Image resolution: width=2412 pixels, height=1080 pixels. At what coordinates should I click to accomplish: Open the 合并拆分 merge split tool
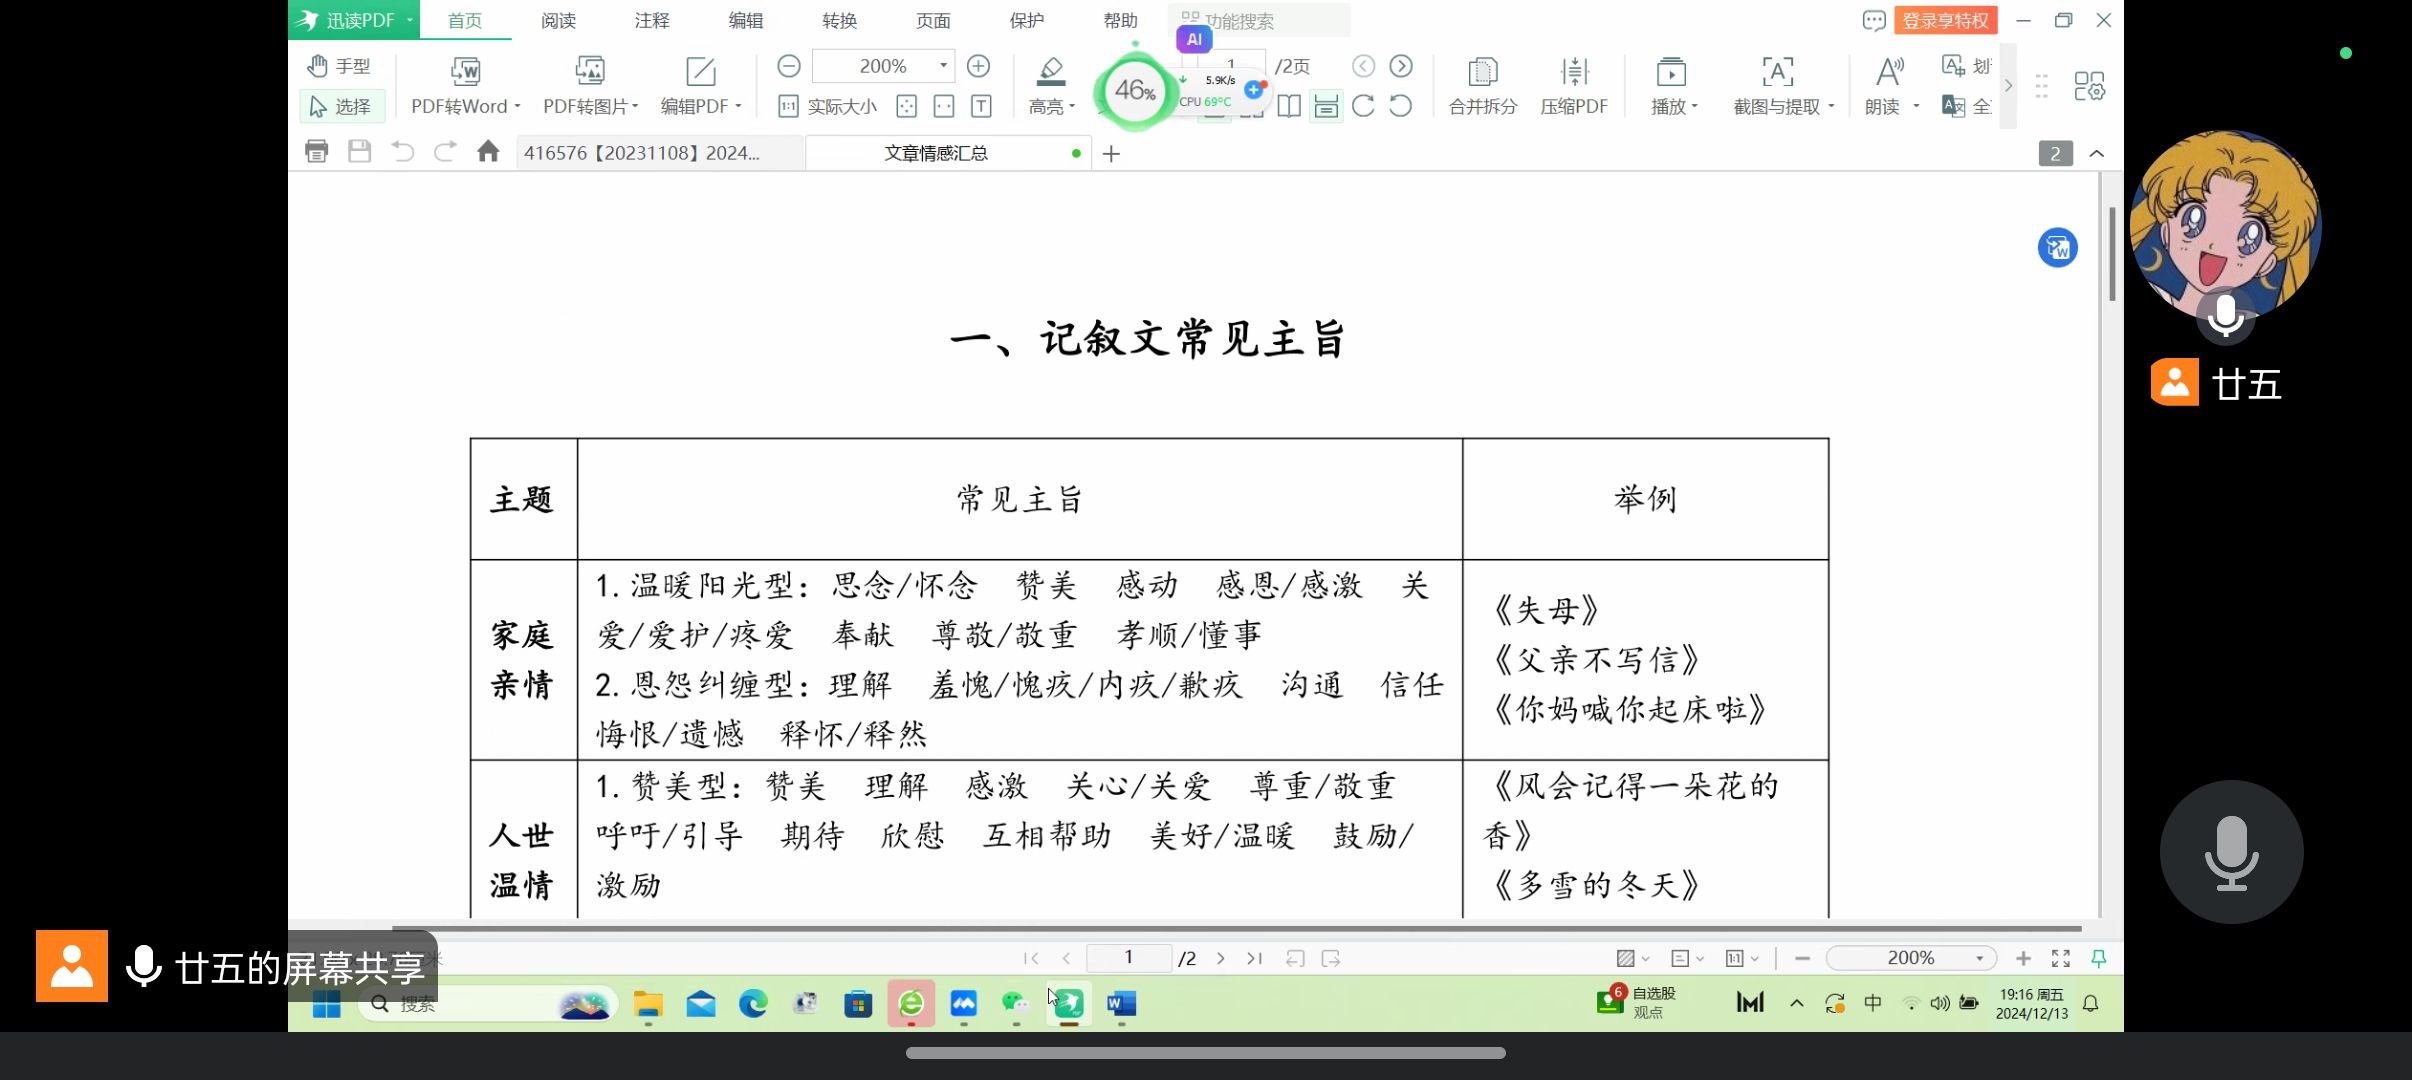(x=1482, y=72)
